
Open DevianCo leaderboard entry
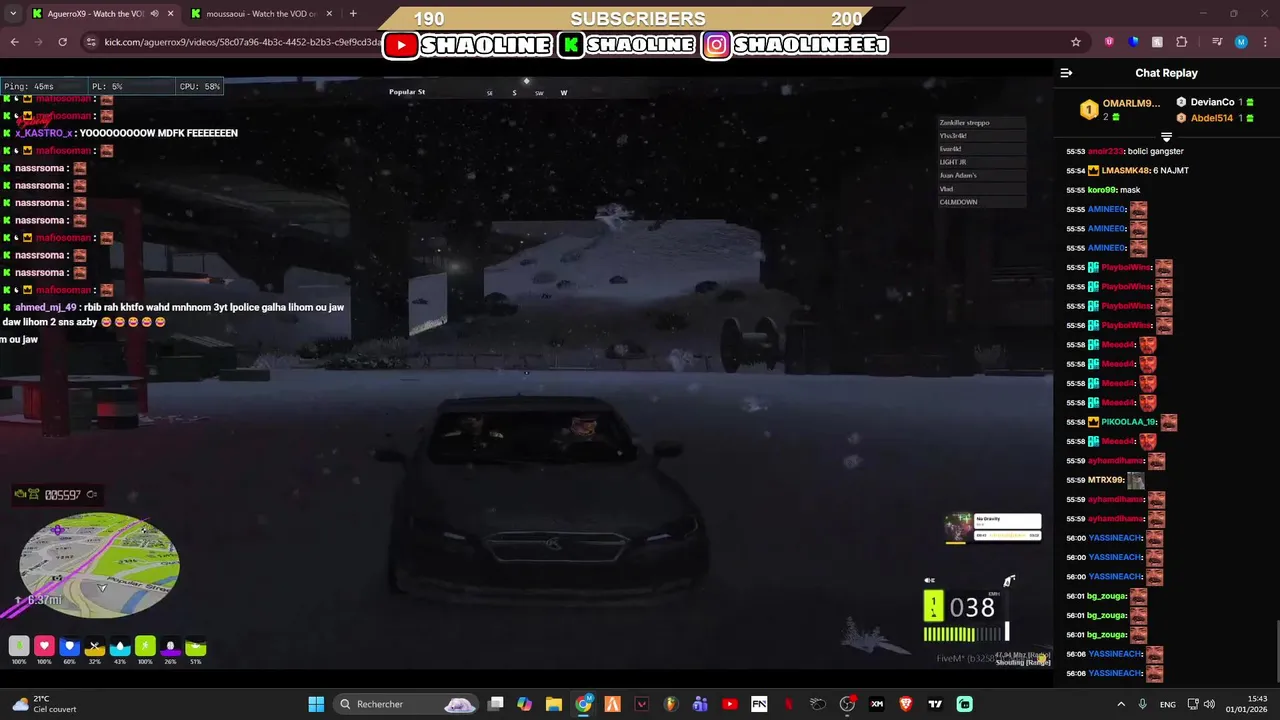(x=1215, y=102)
